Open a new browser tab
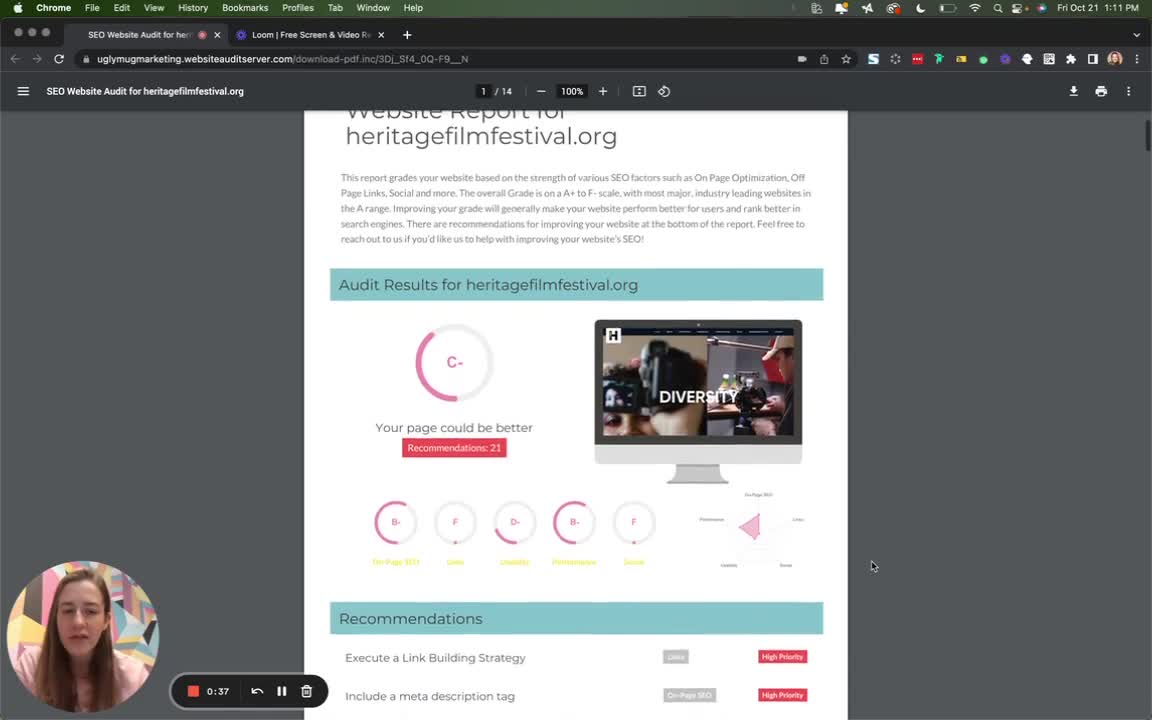 tap(407, 35)
